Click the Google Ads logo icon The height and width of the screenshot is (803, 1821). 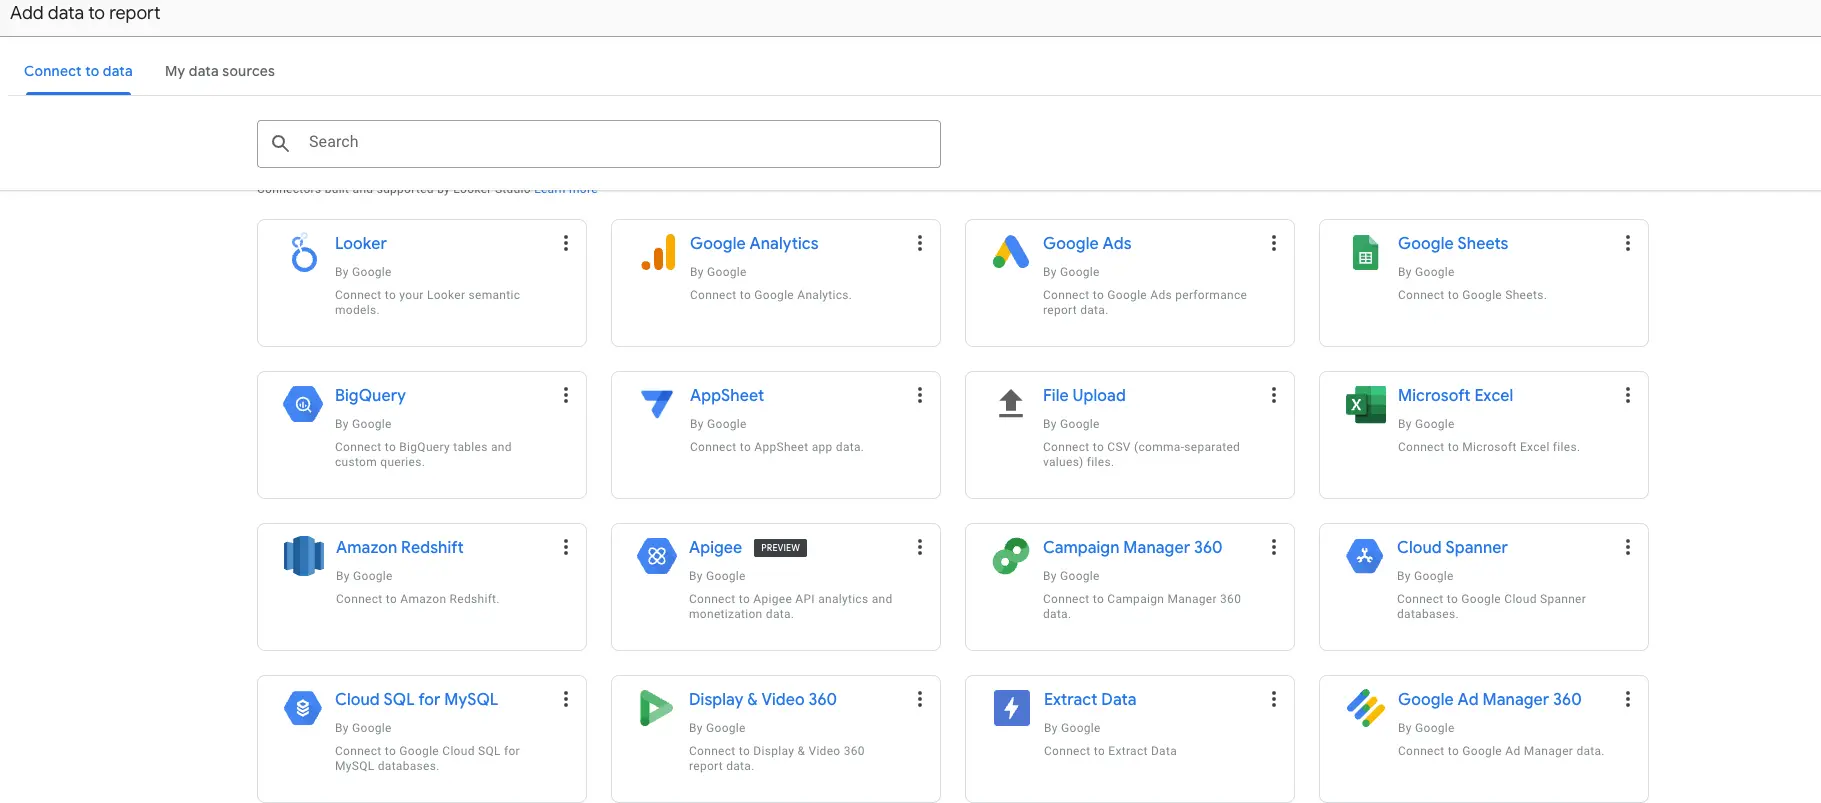[x=1011, y=252]
